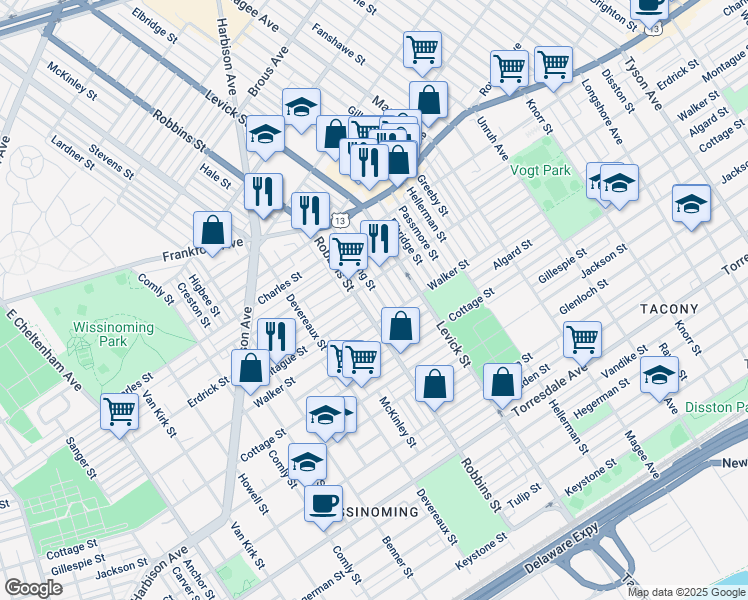
Task: Select school marker above the cafe marker
Action: (307, 463)
